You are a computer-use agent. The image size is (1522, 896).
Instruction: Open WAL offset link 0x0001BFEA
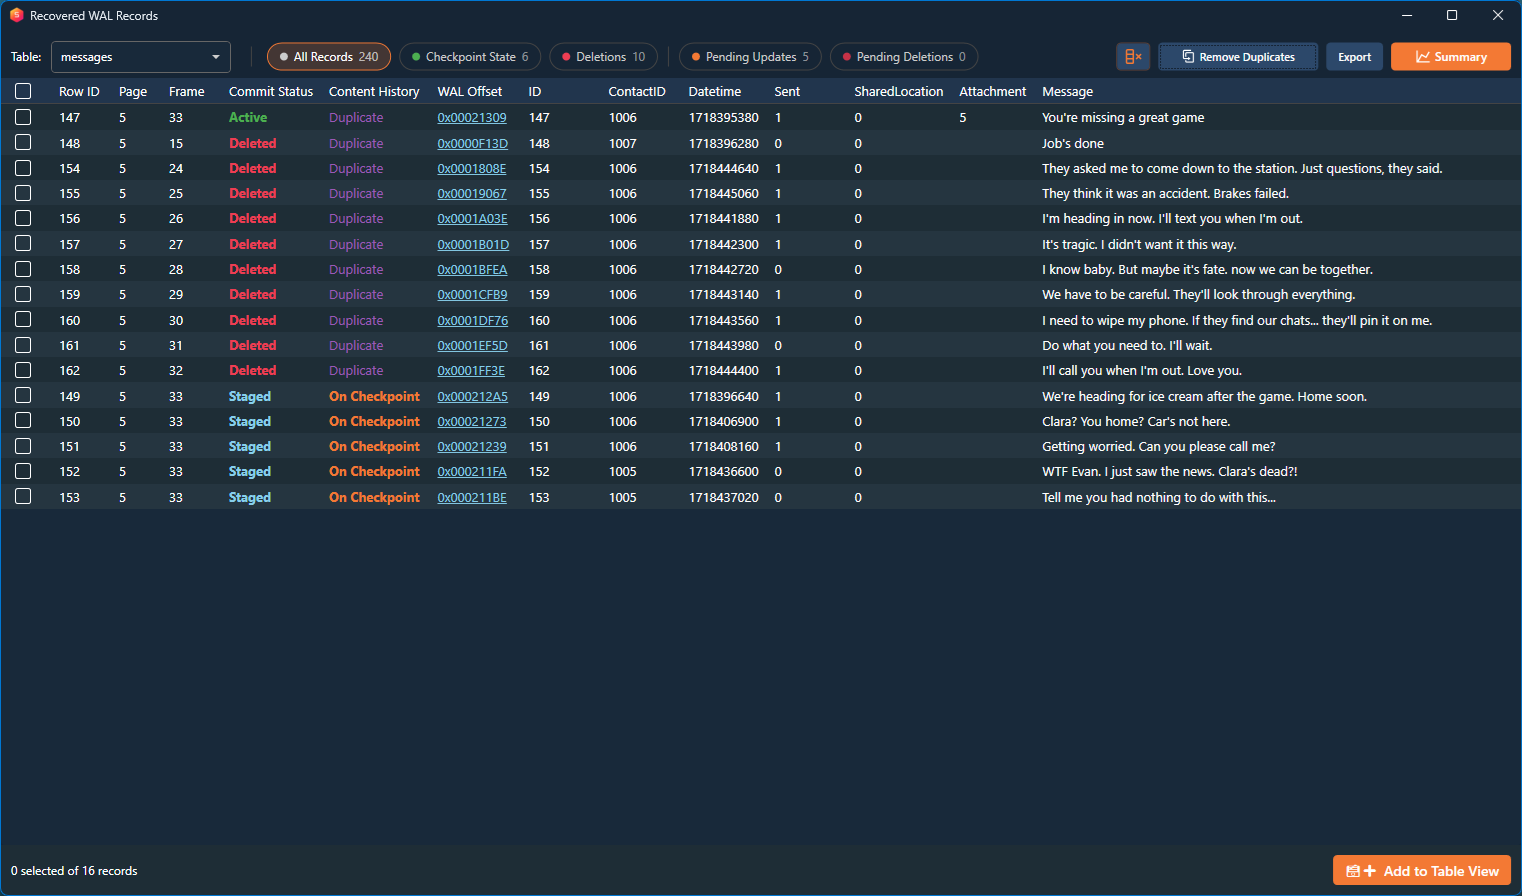pyautogui.click(x=472, y=269)
